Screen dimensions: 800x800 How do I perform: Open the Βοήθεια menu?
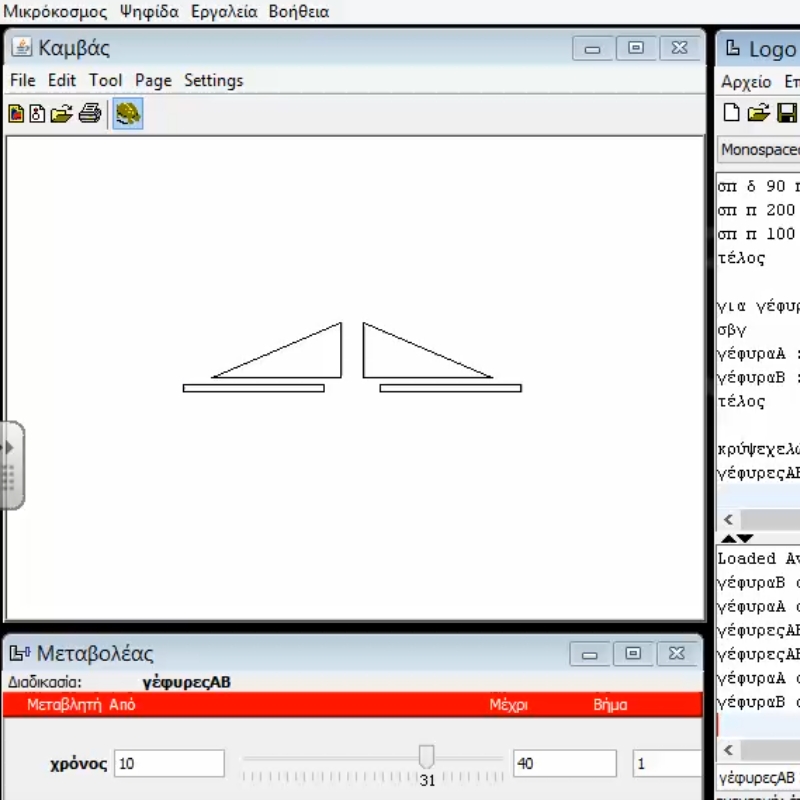298,11
